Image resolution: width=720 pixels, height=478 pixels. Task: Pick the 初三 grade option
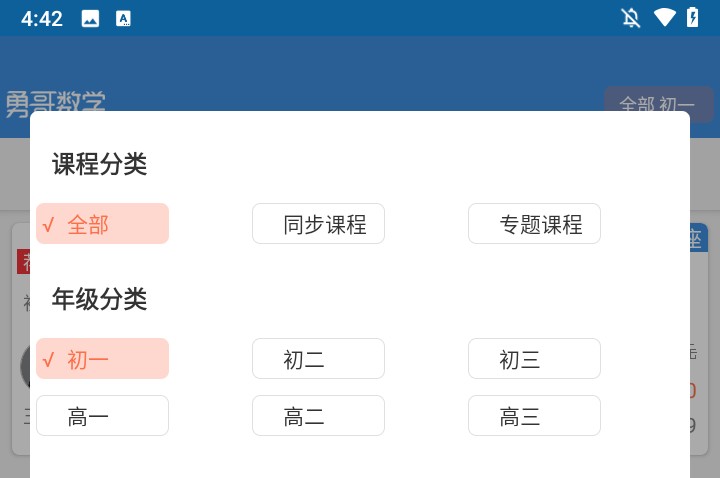point(534,359)
